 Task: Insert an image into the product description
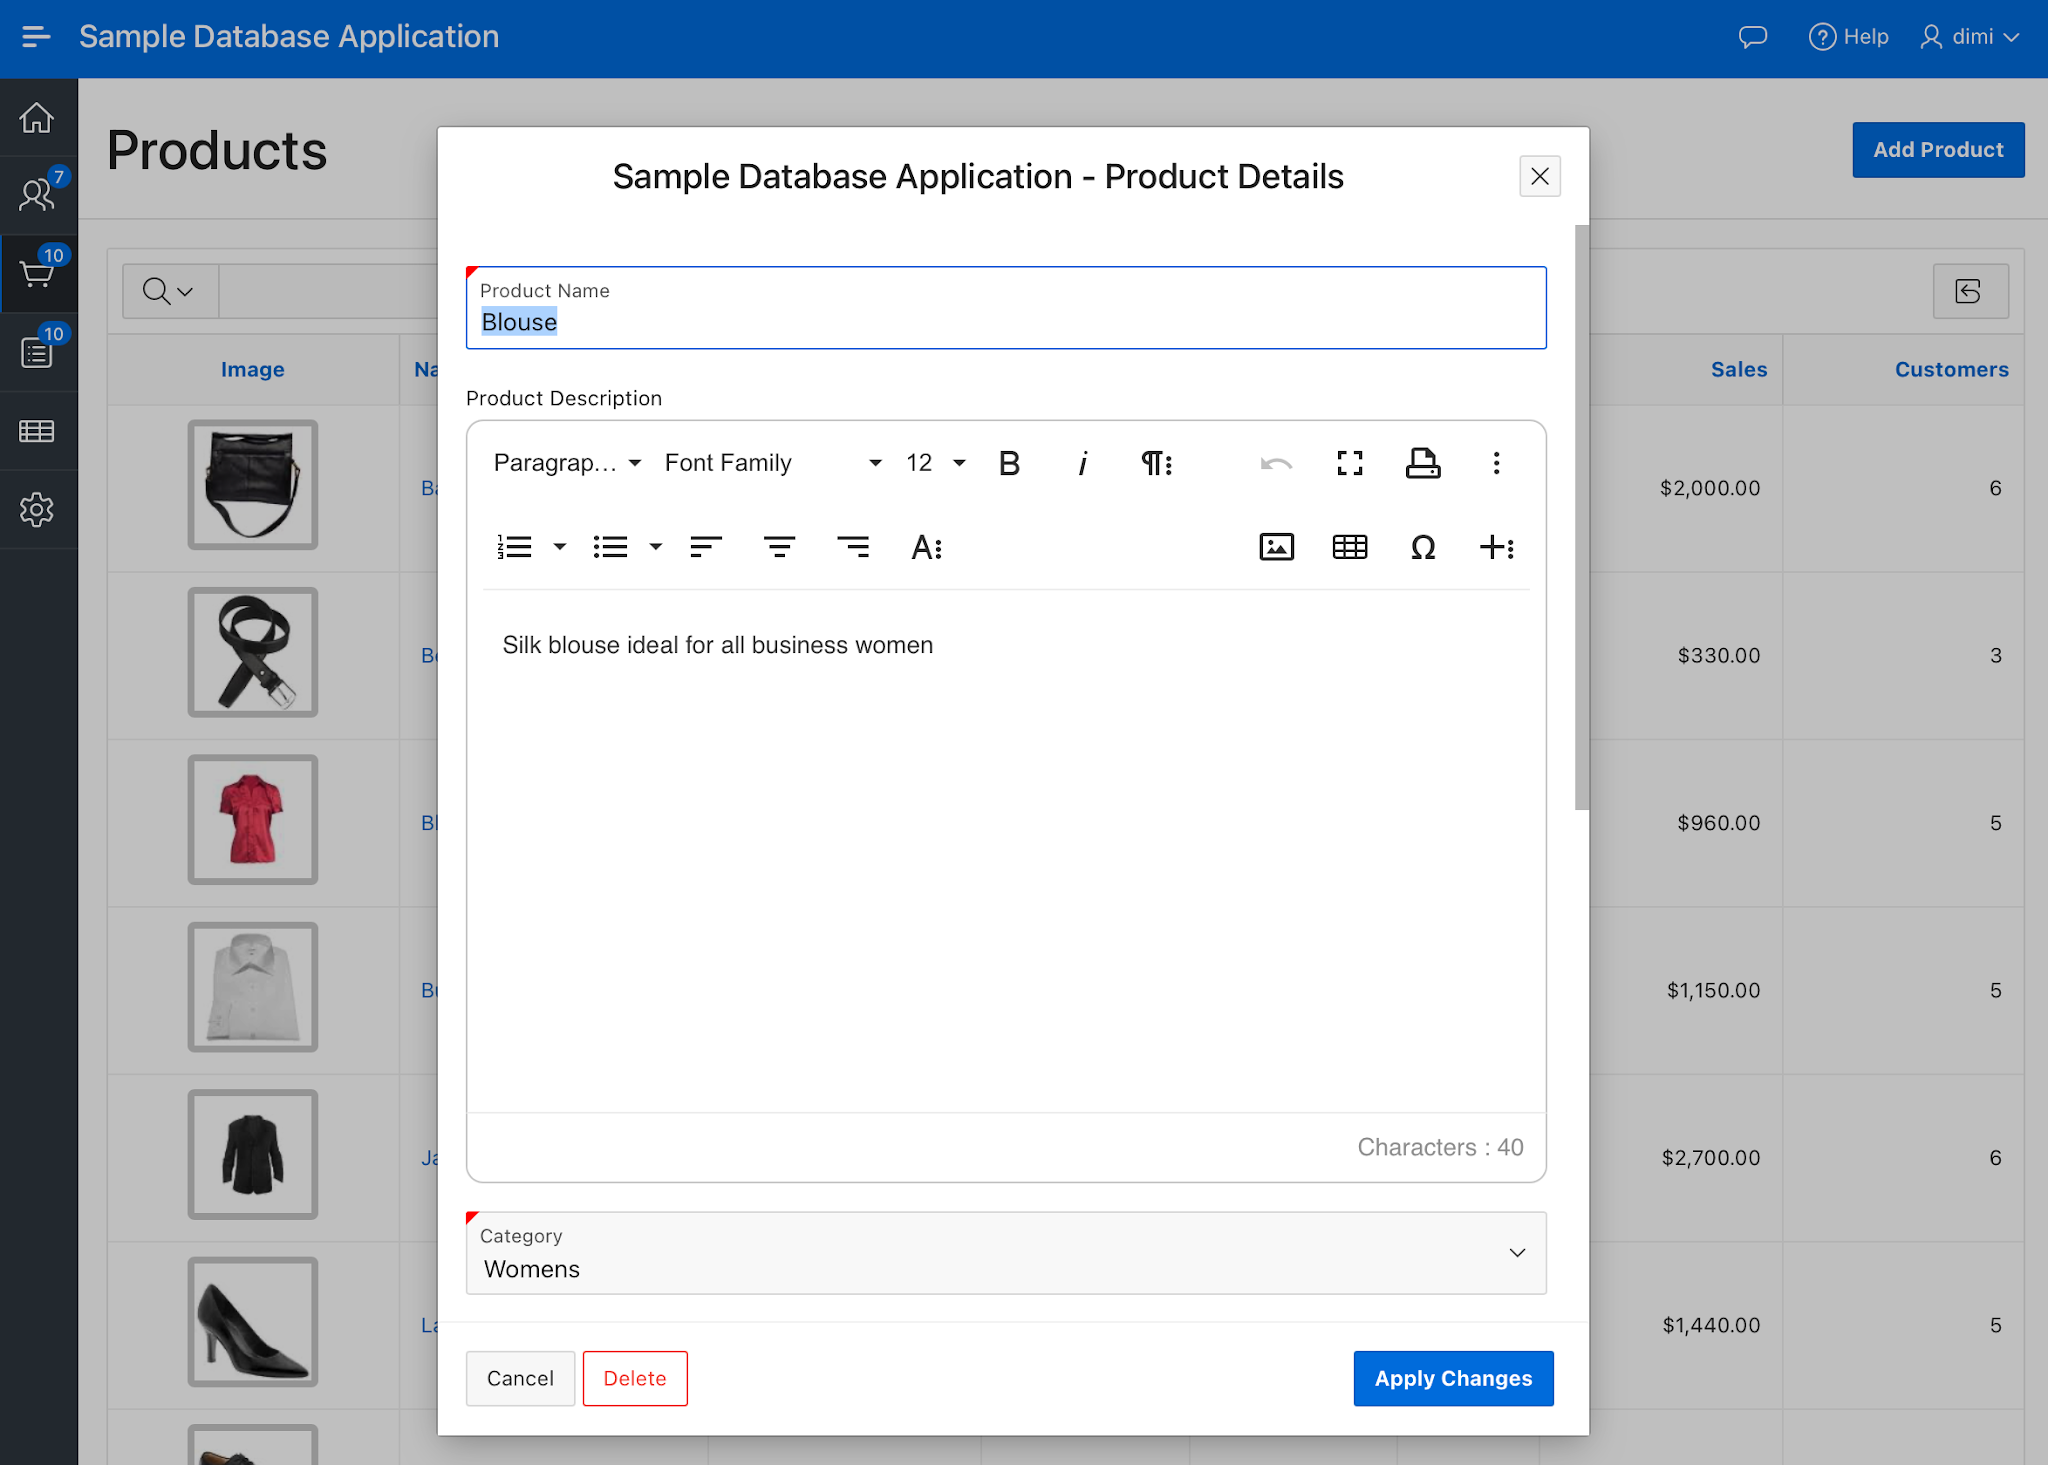[1277, 546]
